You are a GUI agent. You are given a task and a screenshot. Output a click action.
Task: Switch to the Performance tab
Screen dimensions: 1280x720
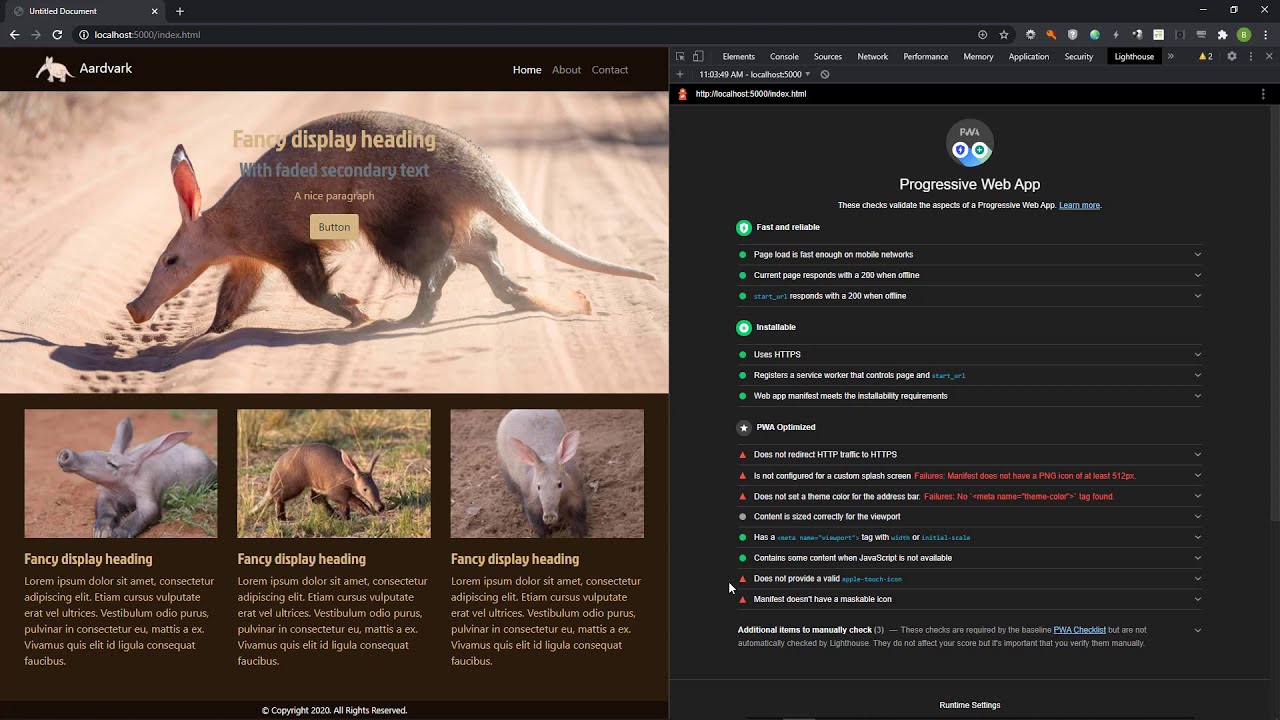pyautogui.click(x=926, y=56)
